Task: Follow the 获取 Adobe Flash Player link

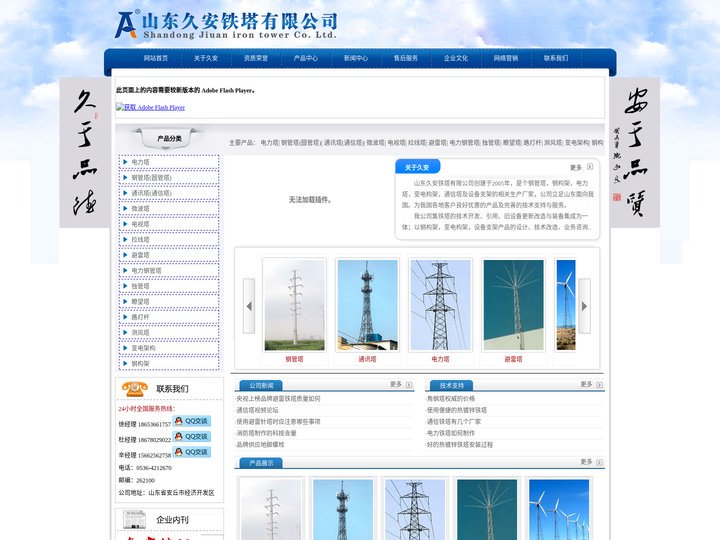Action: [x=154, y=107]
